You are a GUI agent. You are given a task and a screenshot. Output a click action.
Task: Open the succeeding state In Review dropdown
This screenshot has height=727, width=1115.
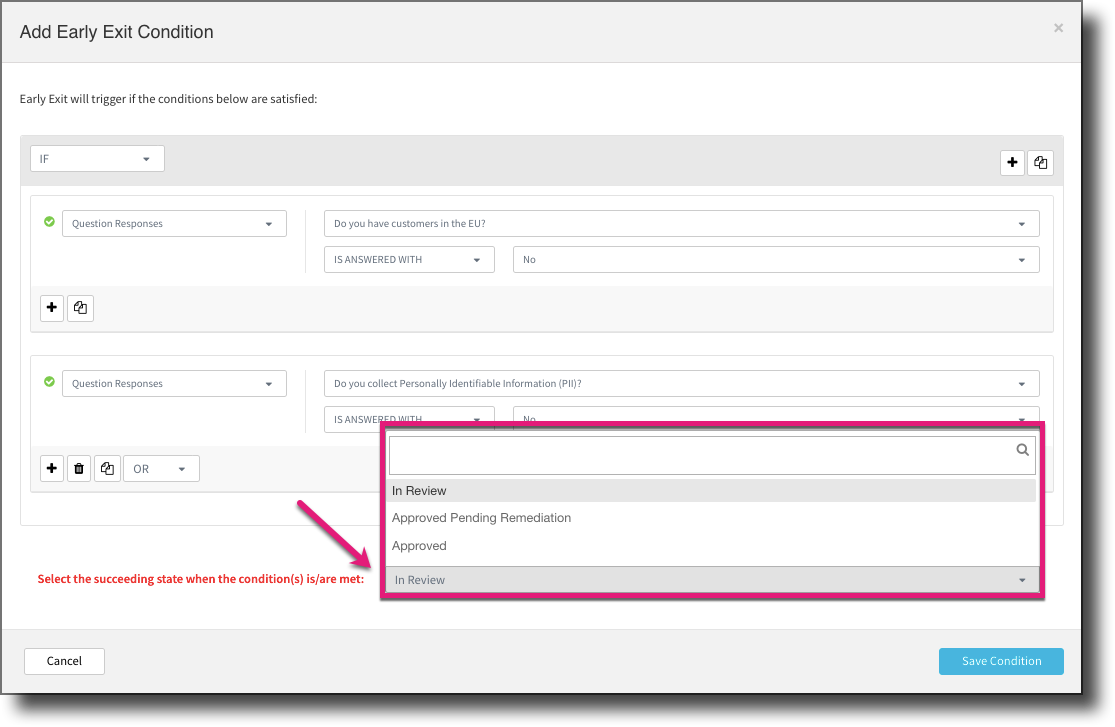(x=711, y=579)
